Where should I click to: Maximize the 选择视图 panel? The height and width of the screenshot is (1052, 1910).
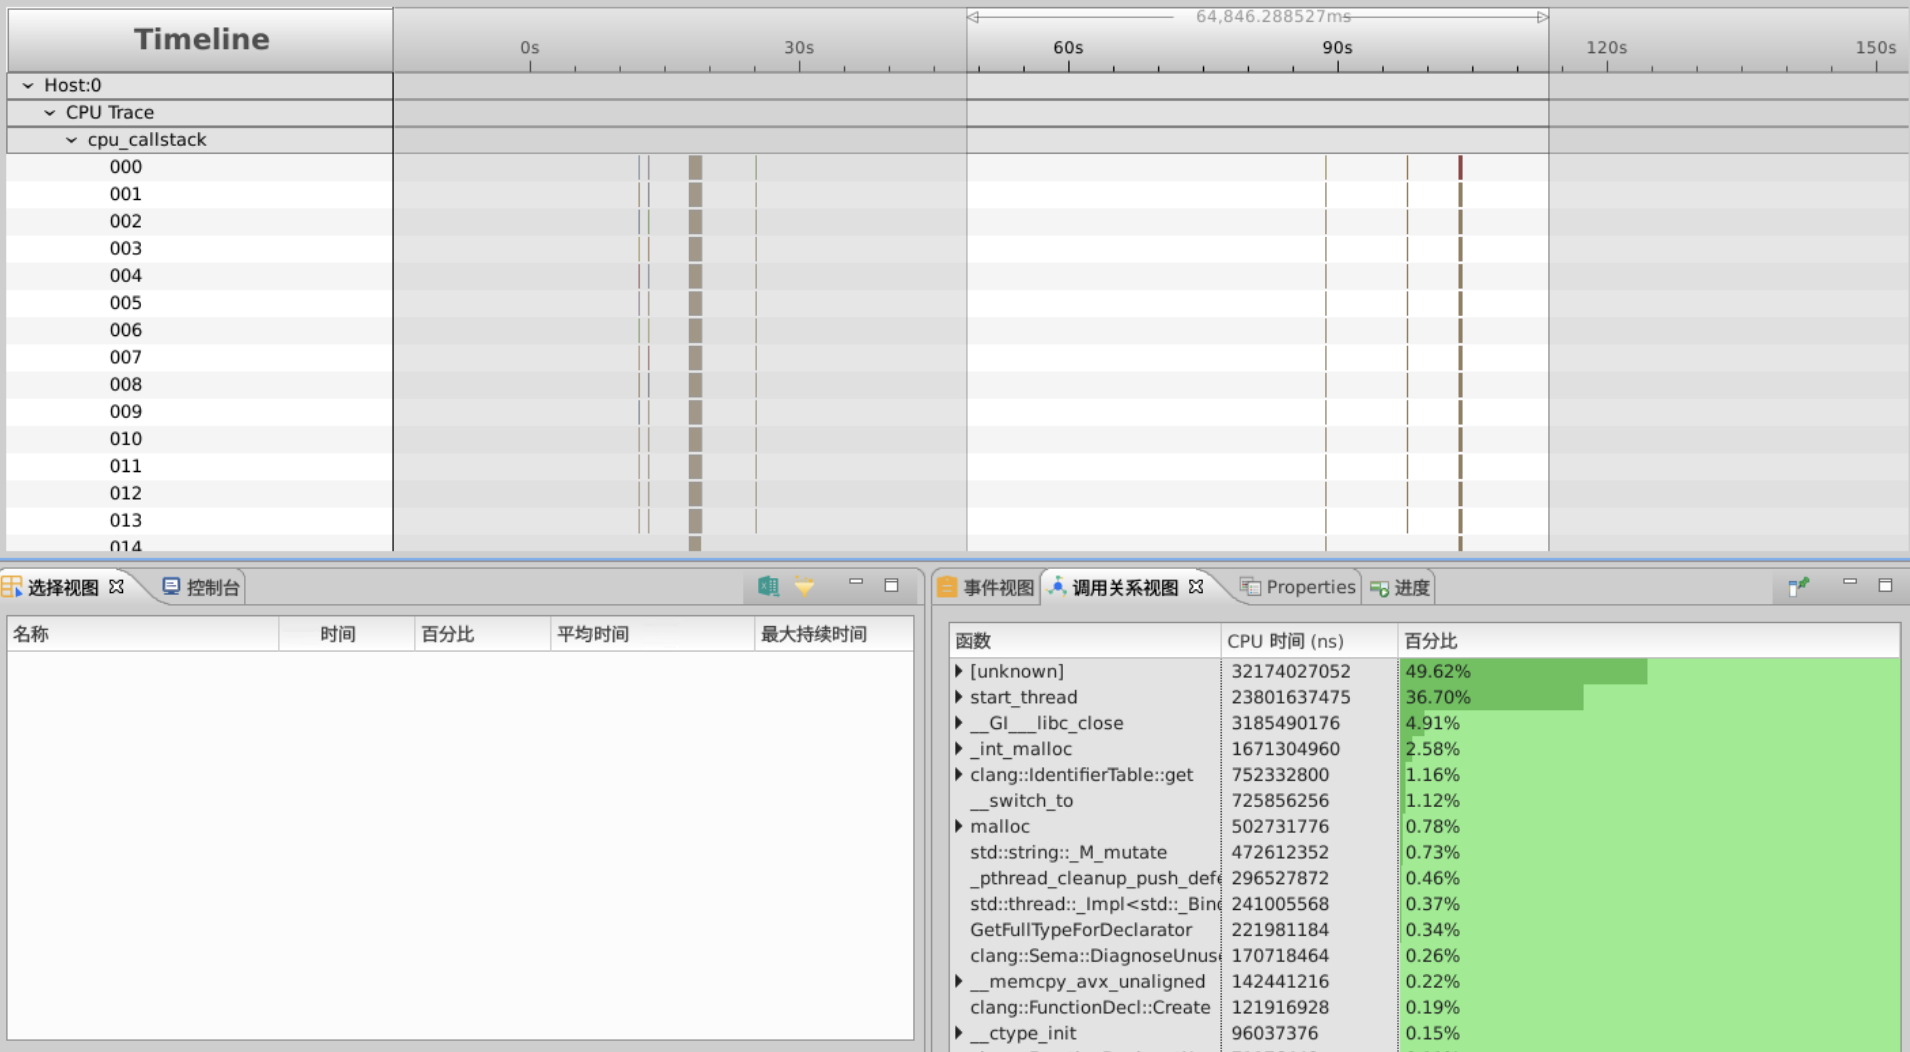(x=891, y=585)
